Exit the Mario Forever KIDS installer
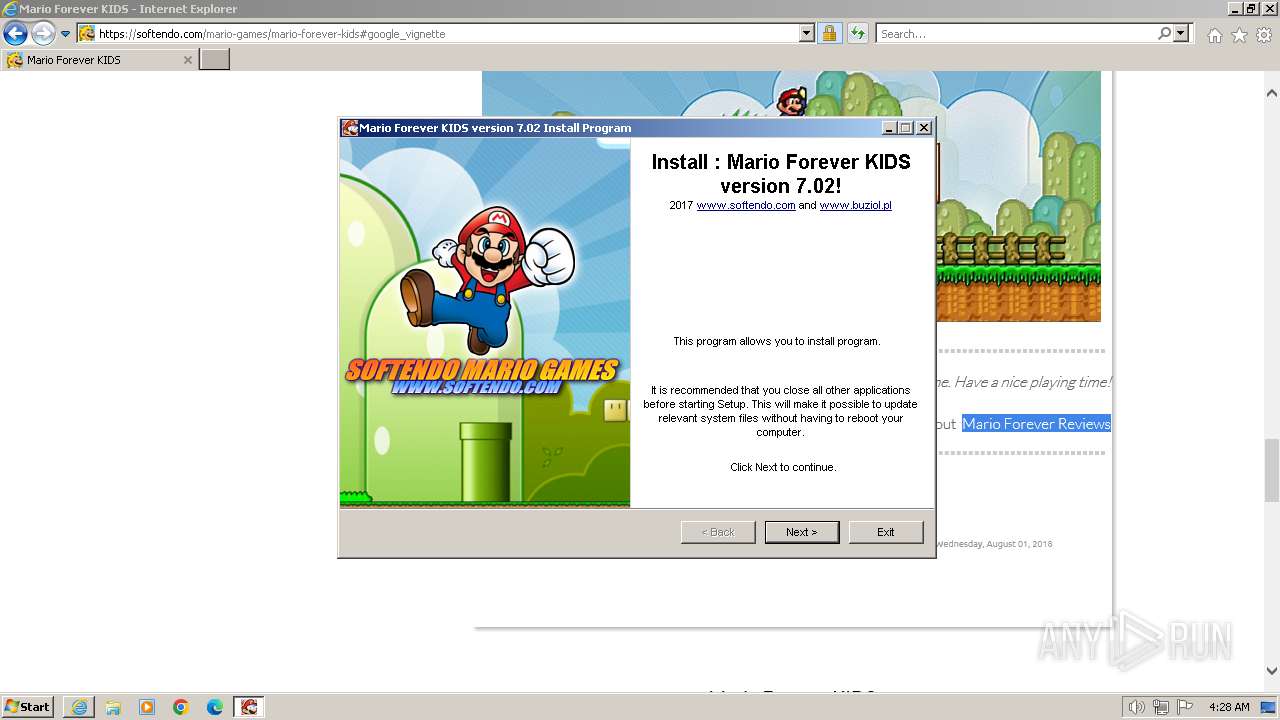Screen dimensions: 1280x720 click(886, 532)
